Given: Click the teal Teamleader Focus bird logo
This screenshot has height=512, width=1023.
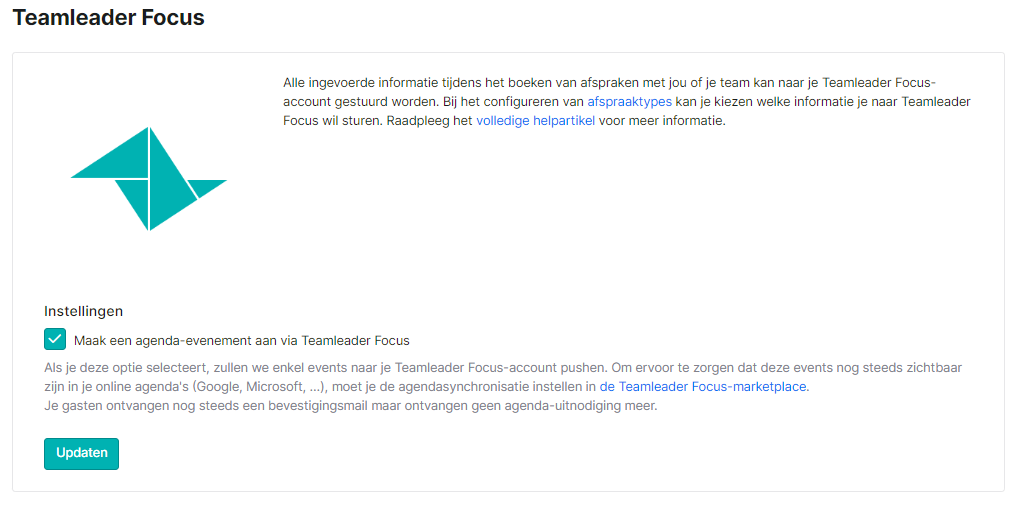Looking at the screenshot, I should (149, 179).
